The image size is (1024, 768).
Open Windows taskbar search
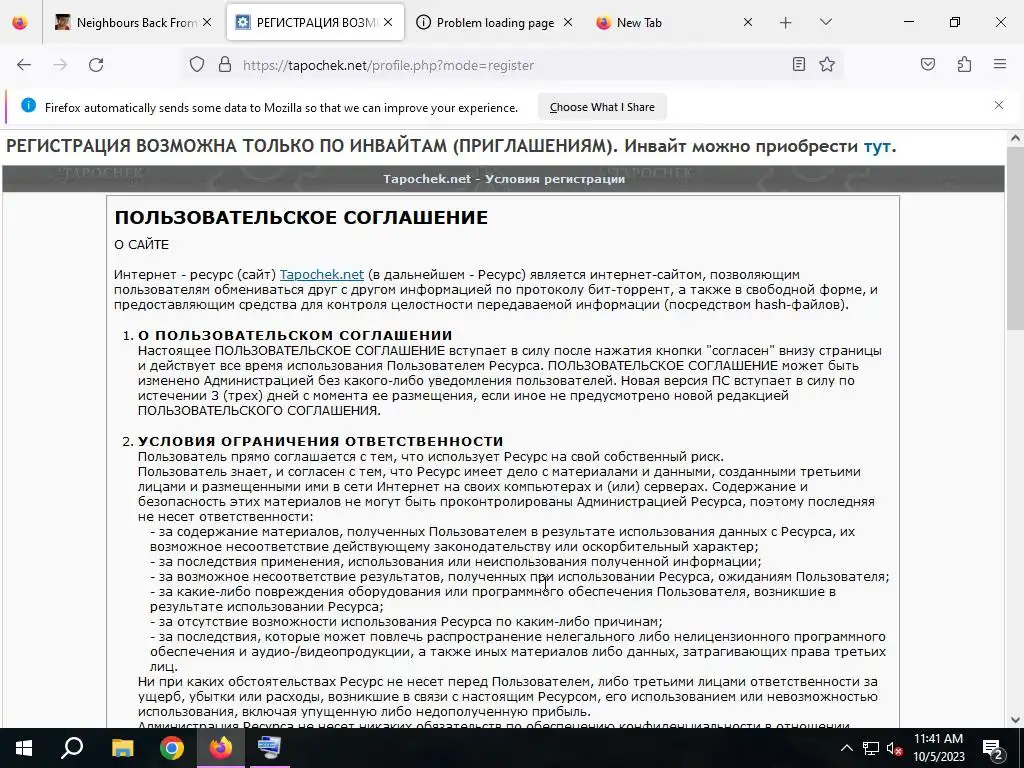72,748
